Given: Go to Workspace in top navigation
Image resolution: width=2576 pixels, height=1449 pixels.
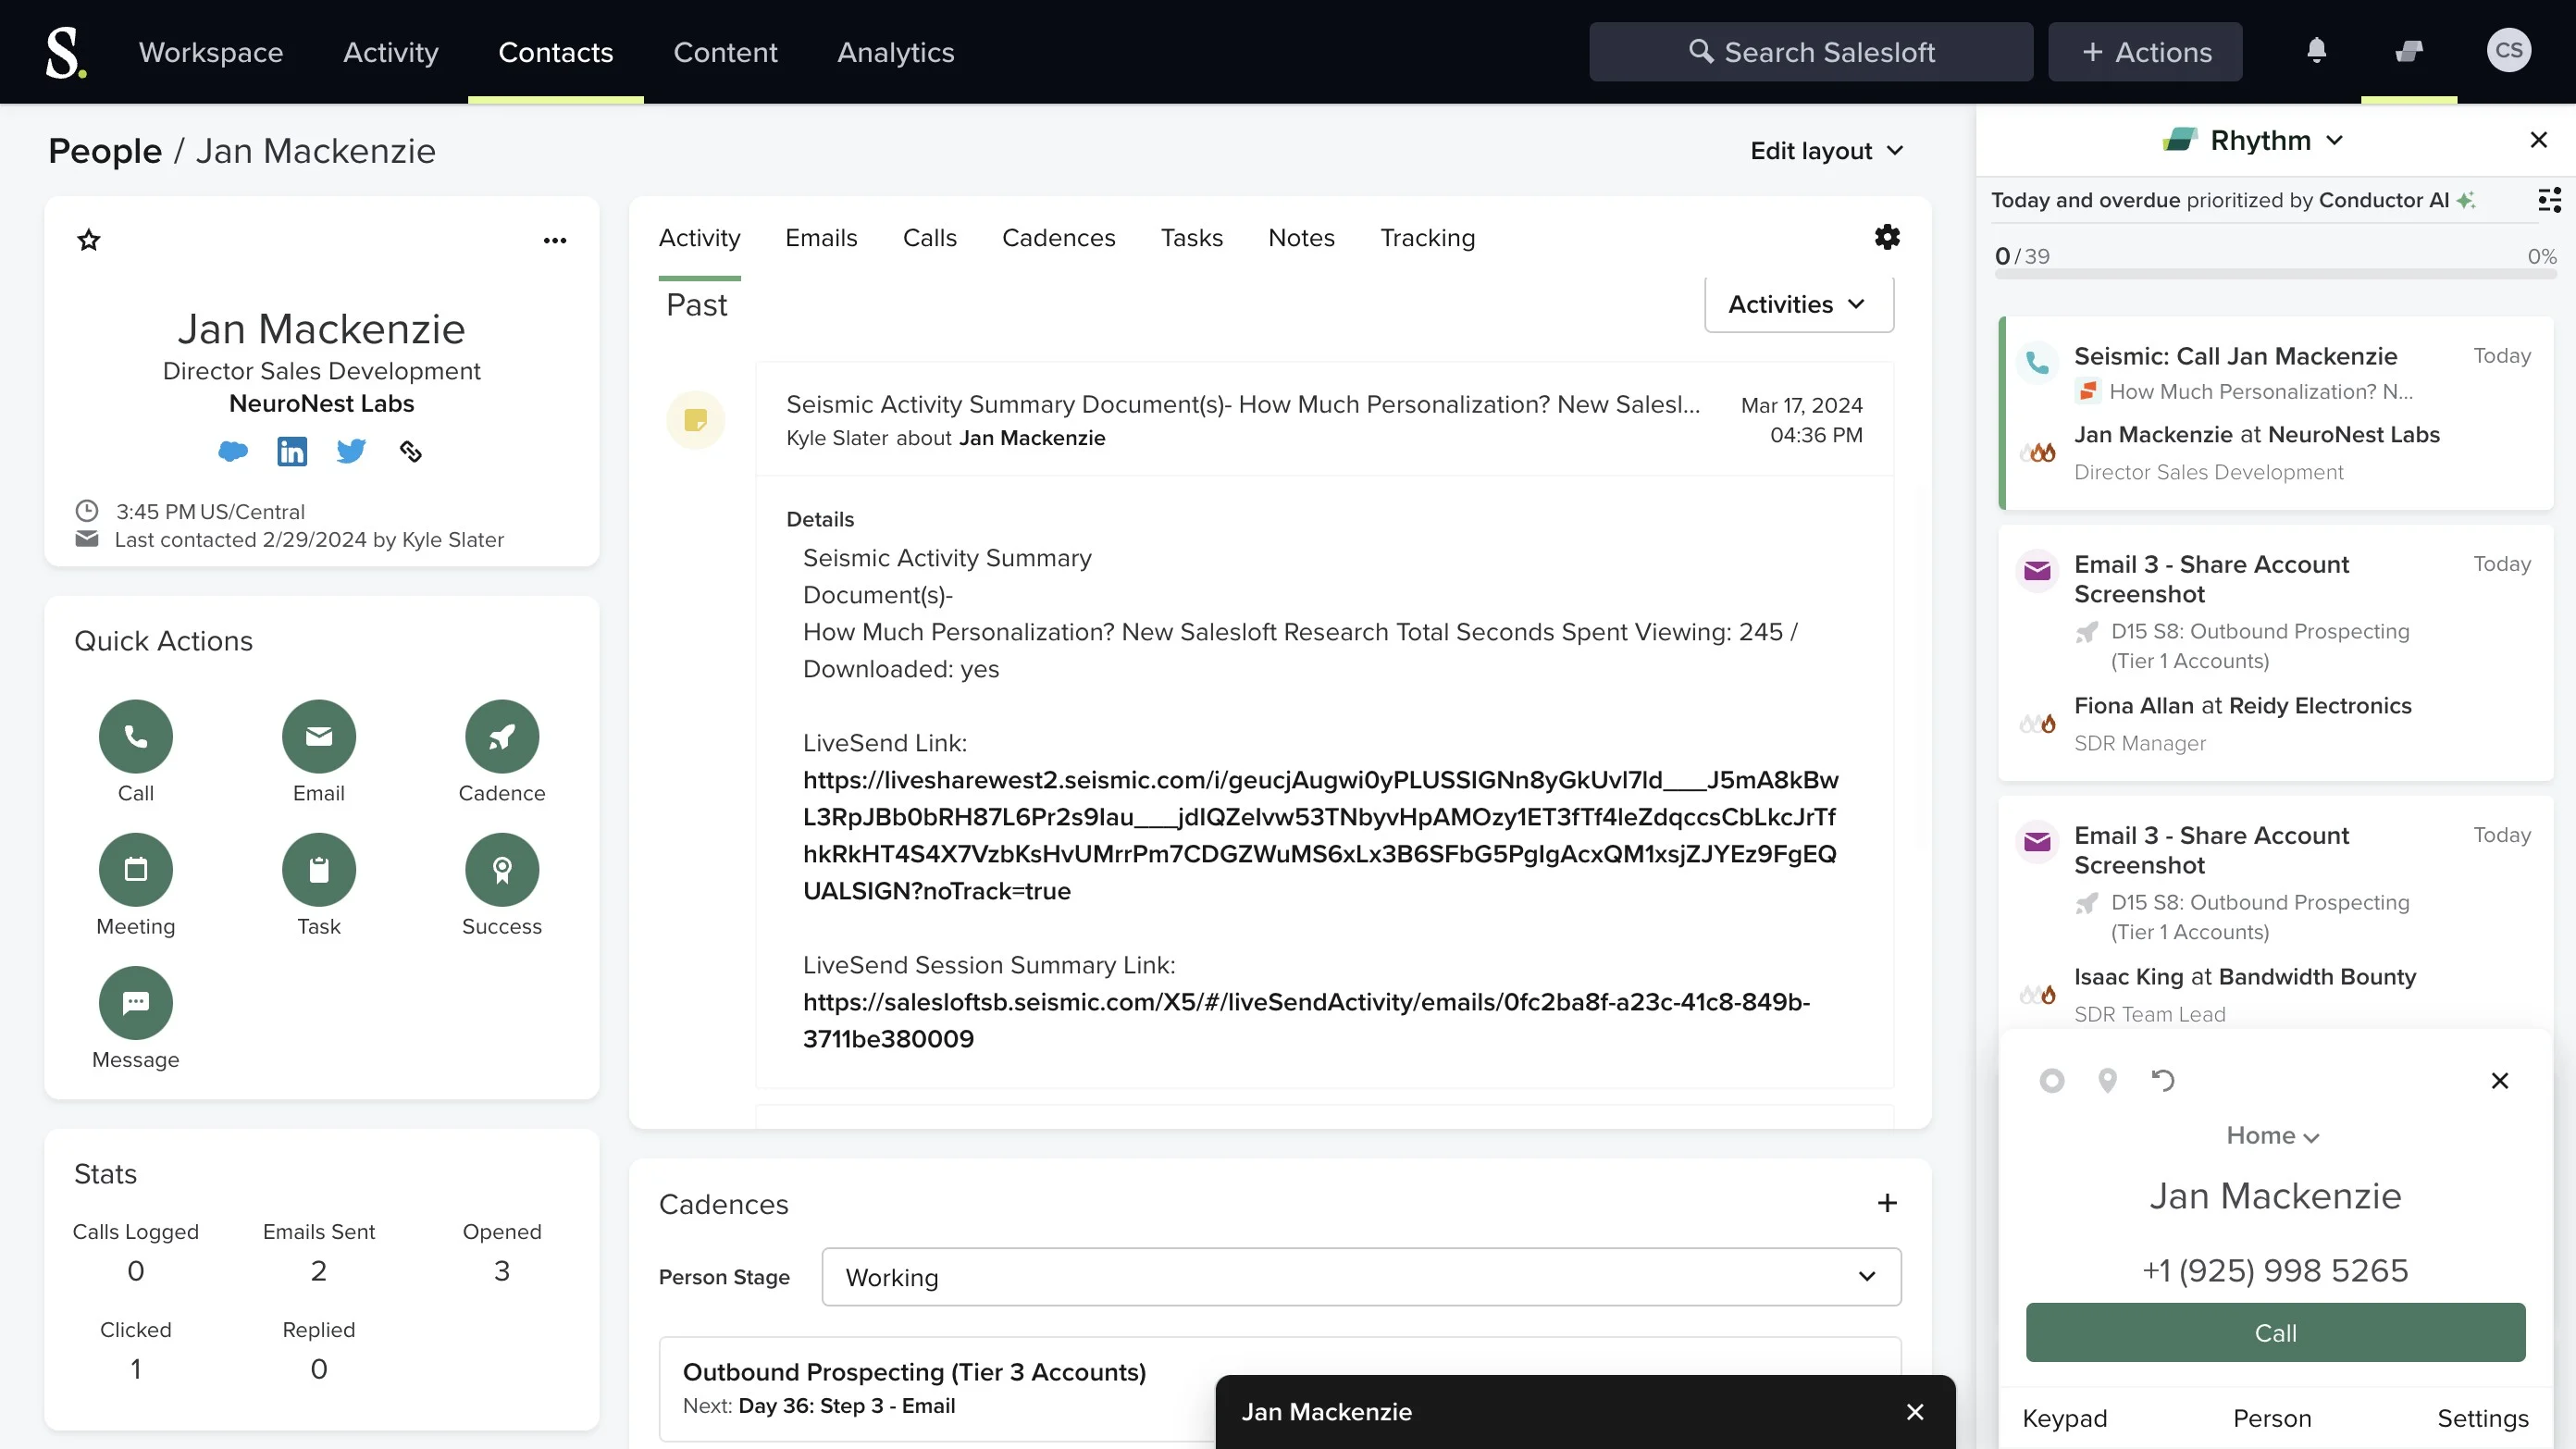Looking at the screenshot, I should 211,52.
